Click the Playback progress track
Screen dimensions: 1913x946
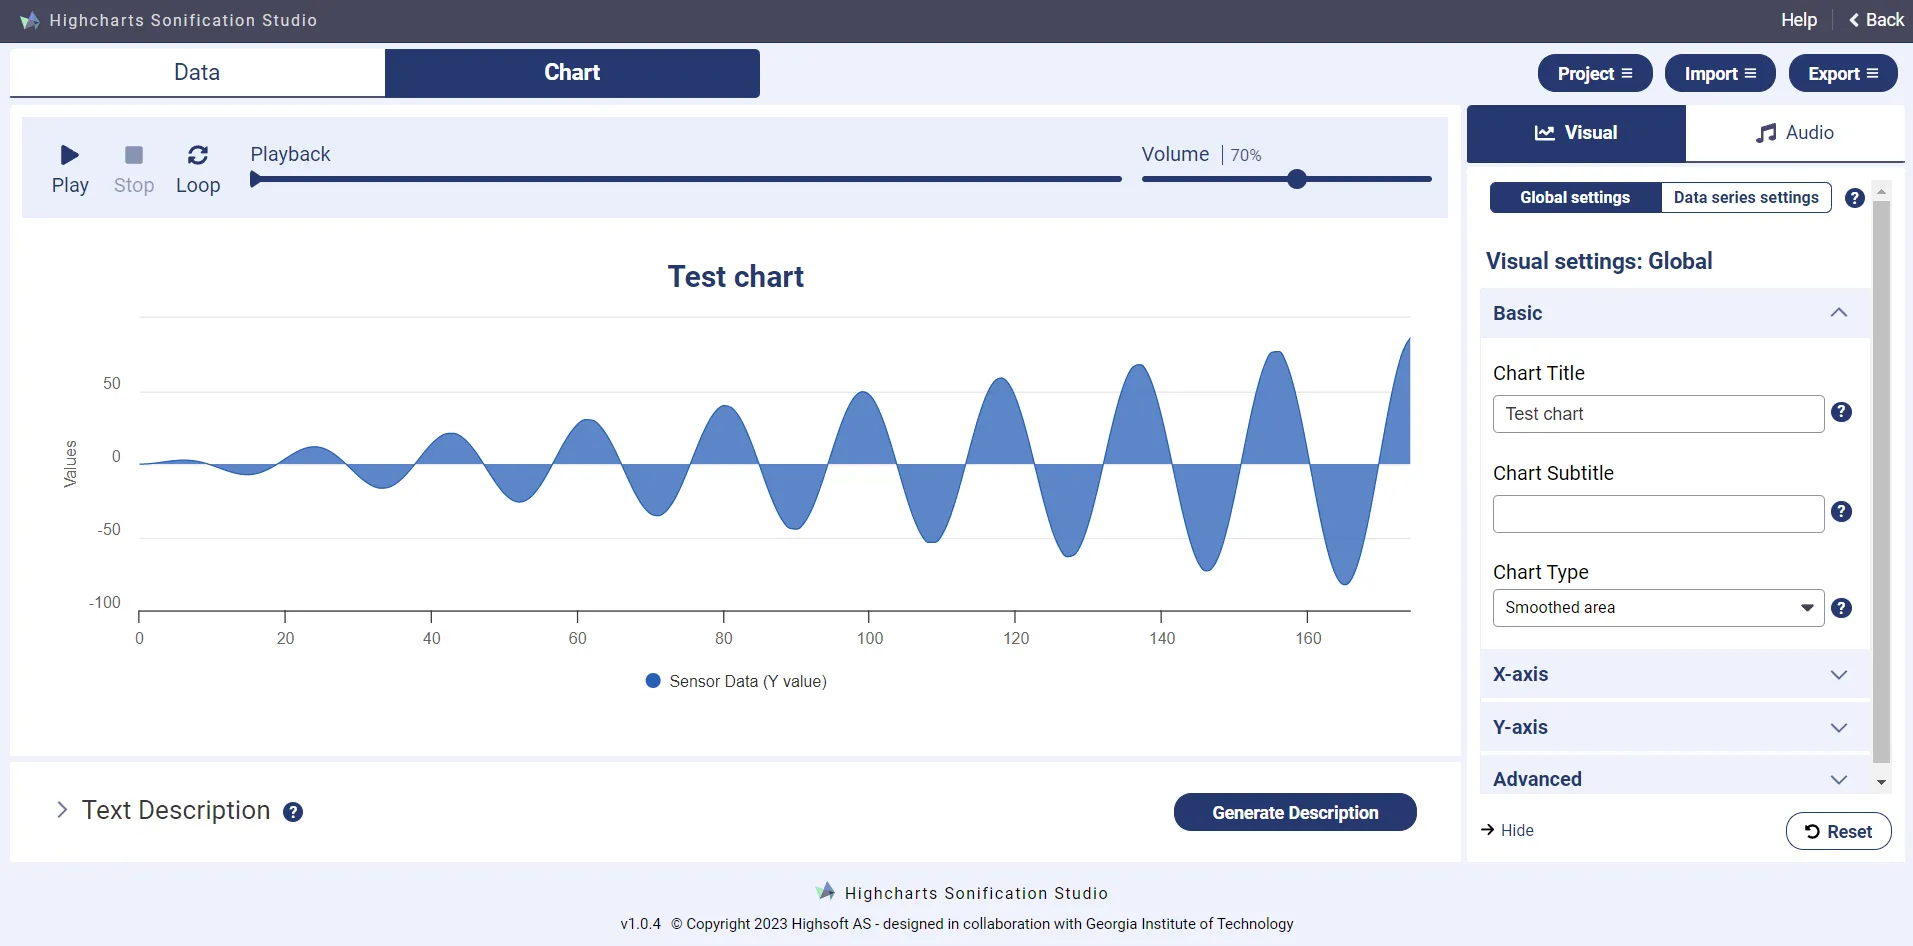686,179
